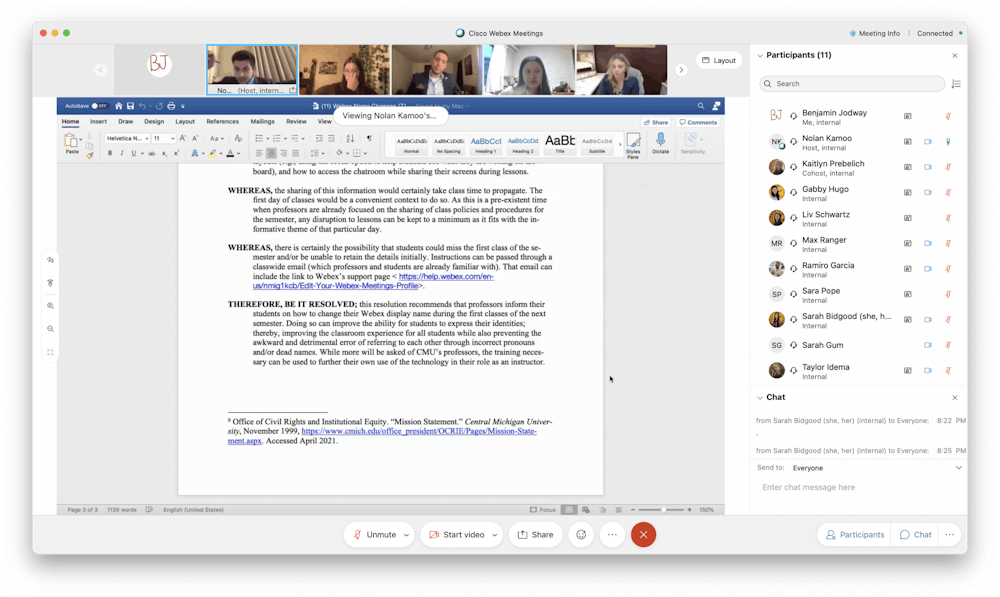This screenshot has height=597, width=1000.
Task: Open the Layout options
Action: click(x=718, y=60)
